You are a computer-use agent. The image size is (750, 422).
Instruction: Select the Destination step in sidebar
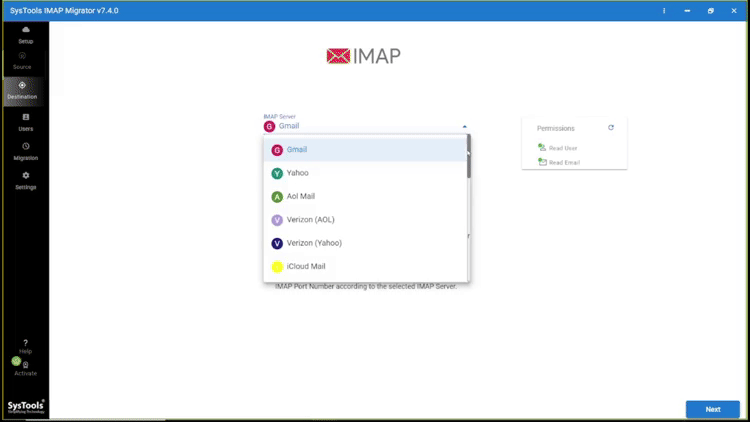coord(22,90)
